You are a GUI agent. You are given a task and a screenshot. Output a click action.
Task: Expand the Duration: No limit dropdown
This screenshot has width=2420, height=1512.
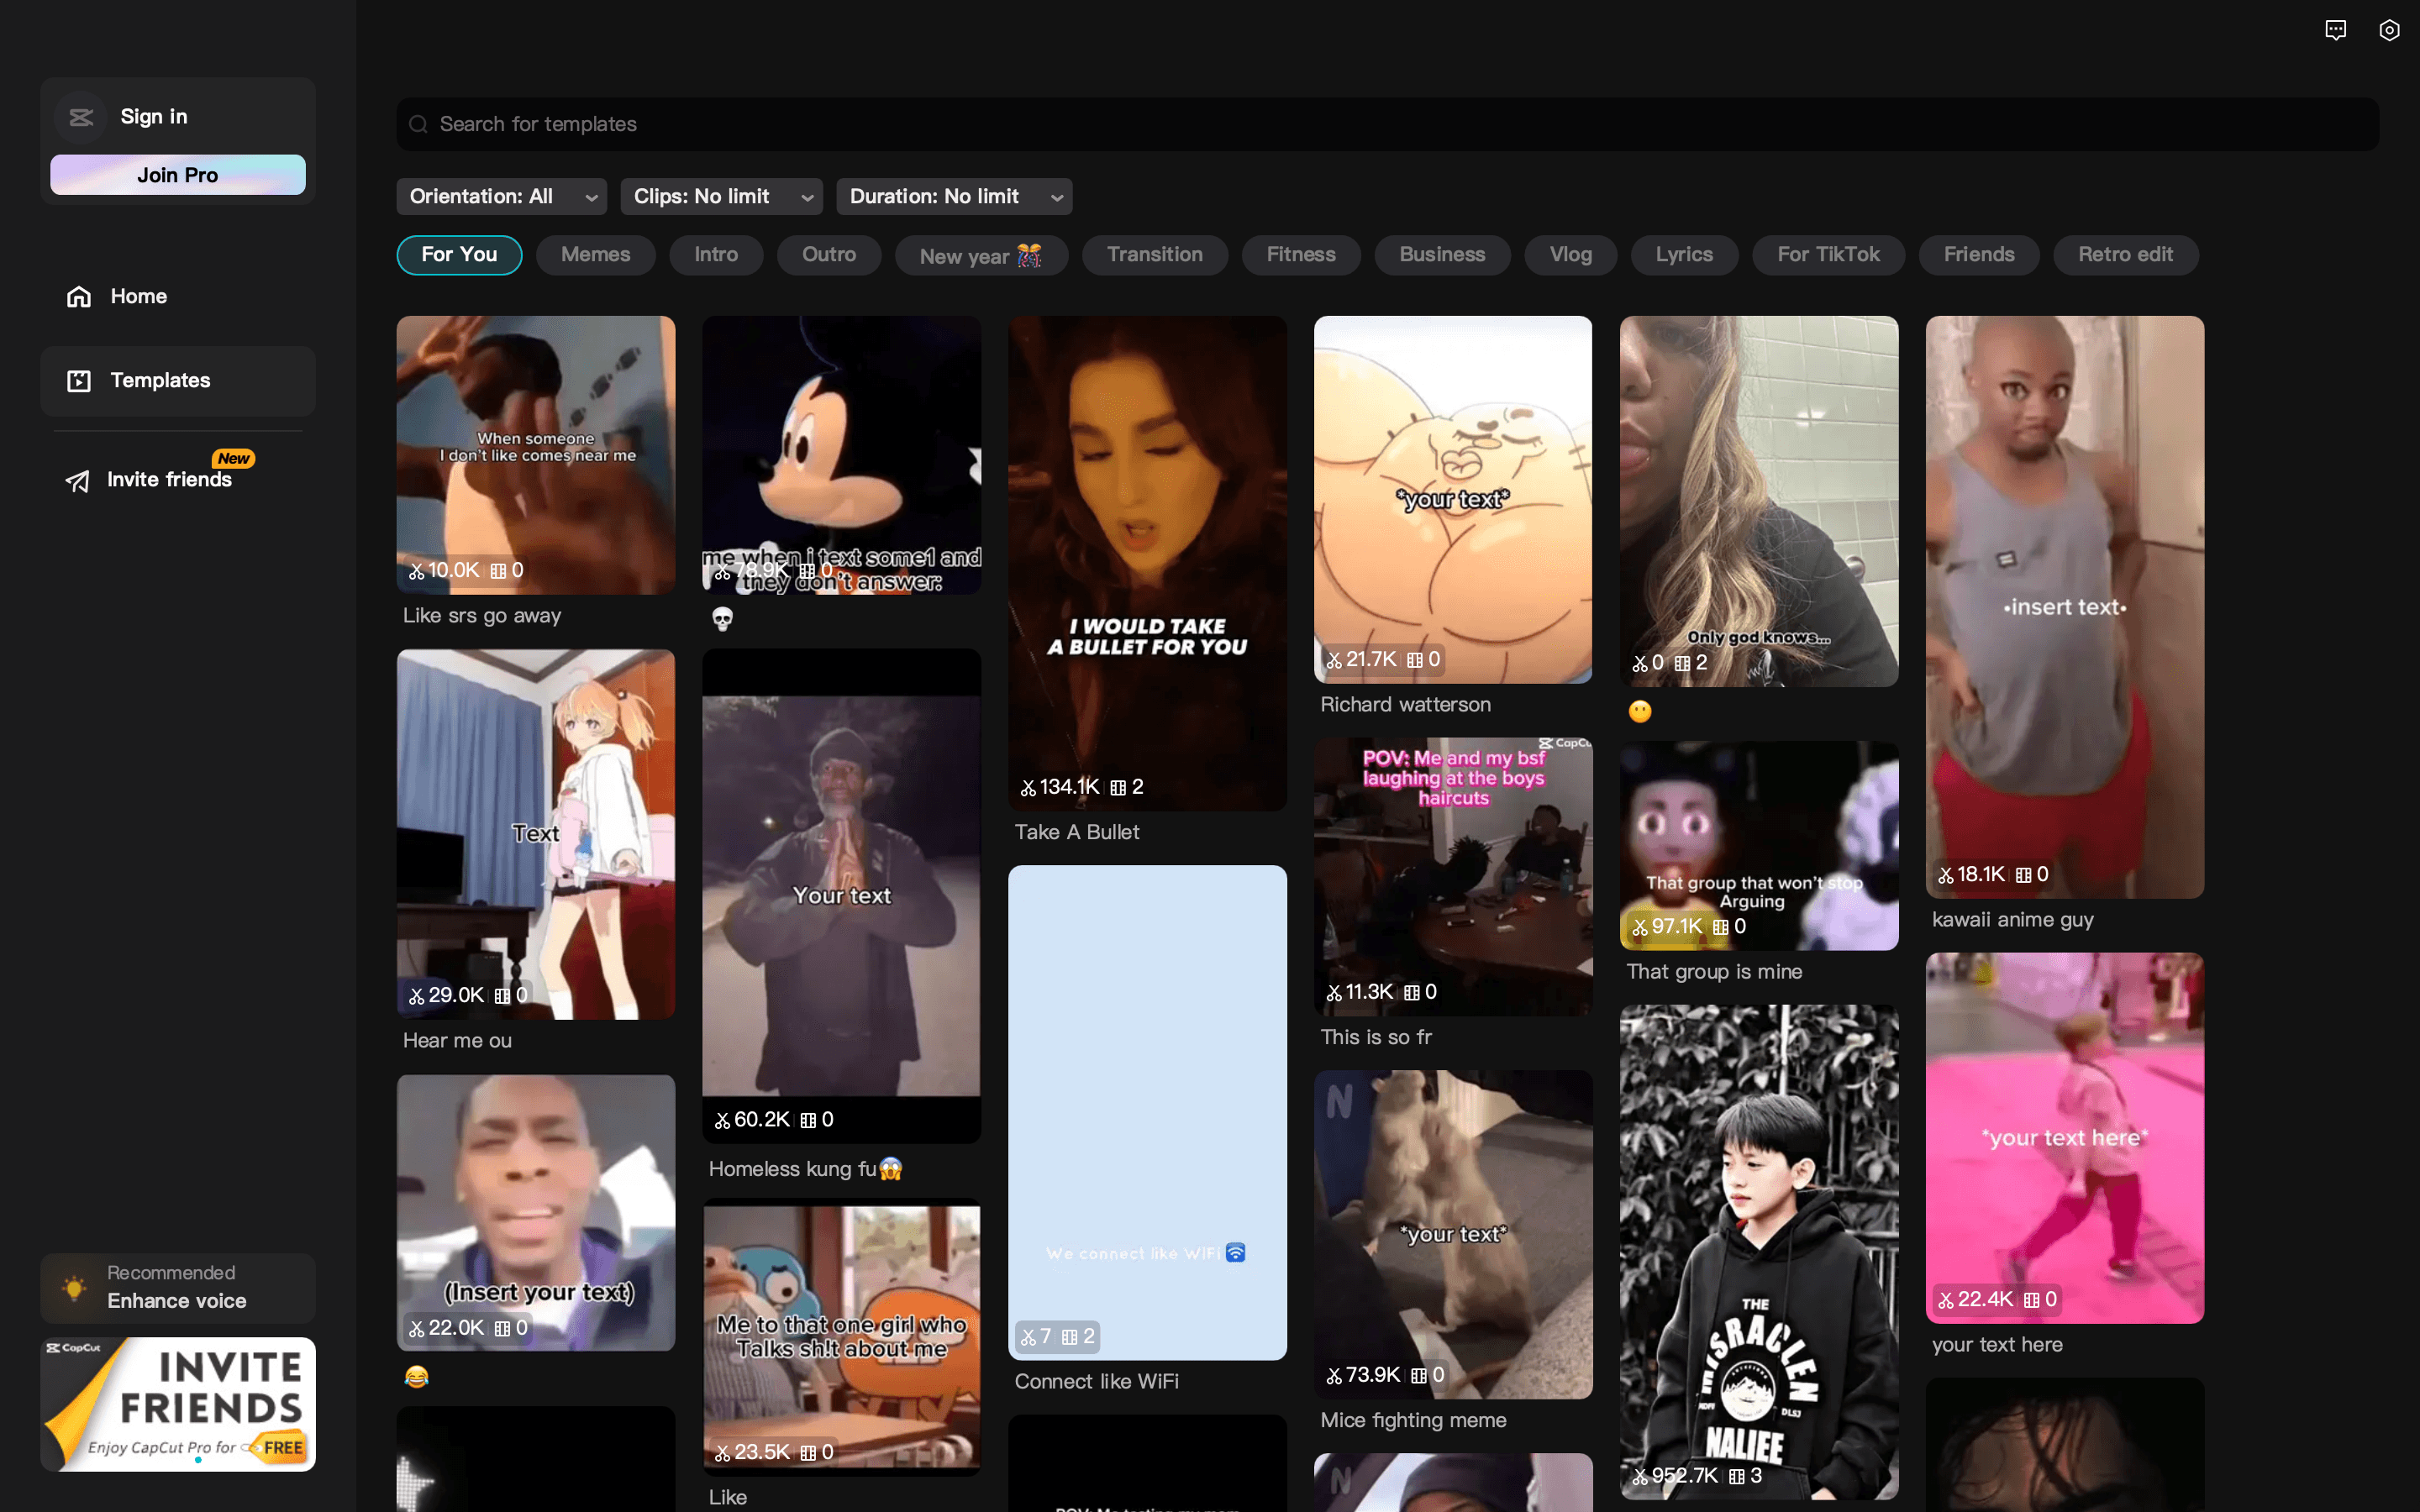point(953,197)
